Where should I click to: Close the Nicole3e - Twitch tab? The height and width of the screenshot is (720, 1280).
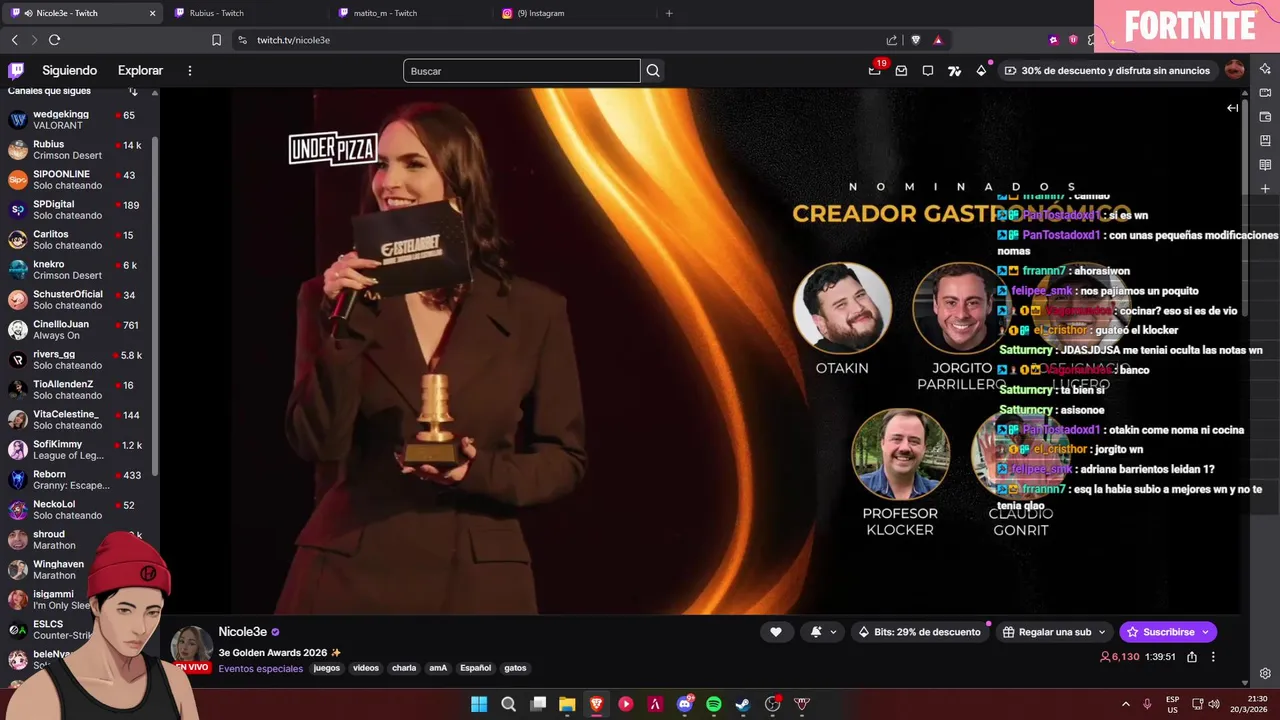(x=152, y=13)
